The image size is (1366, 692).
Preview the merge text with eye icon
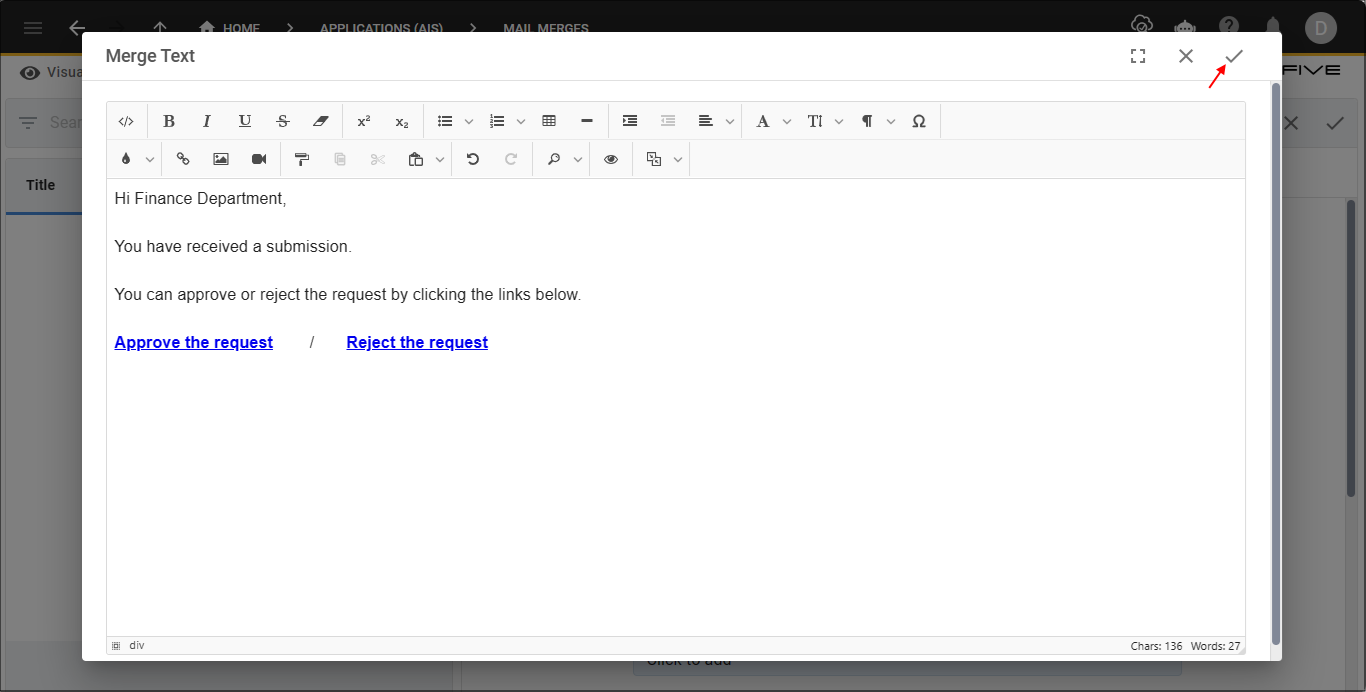(611, 159)
